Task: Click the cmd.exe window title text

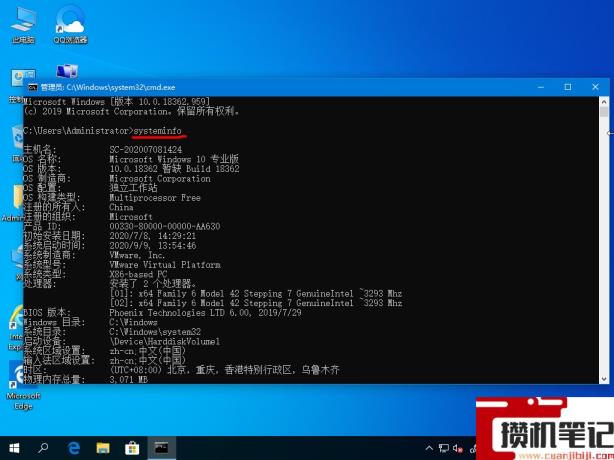Action: pos(108,87)
